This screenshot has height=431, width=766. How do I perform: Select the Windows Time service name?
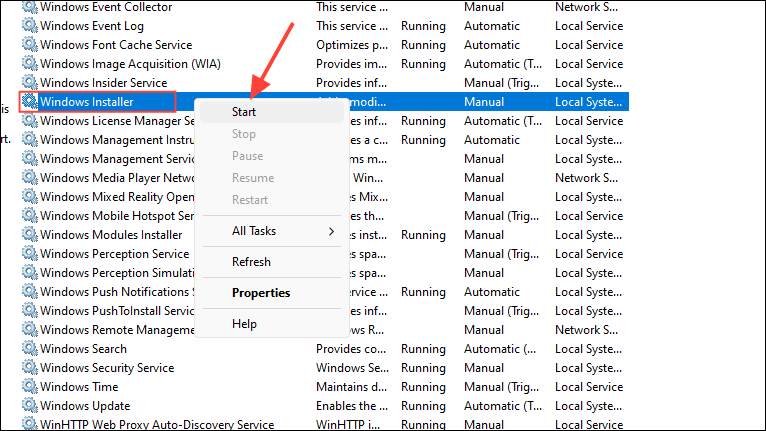[79, 387]
